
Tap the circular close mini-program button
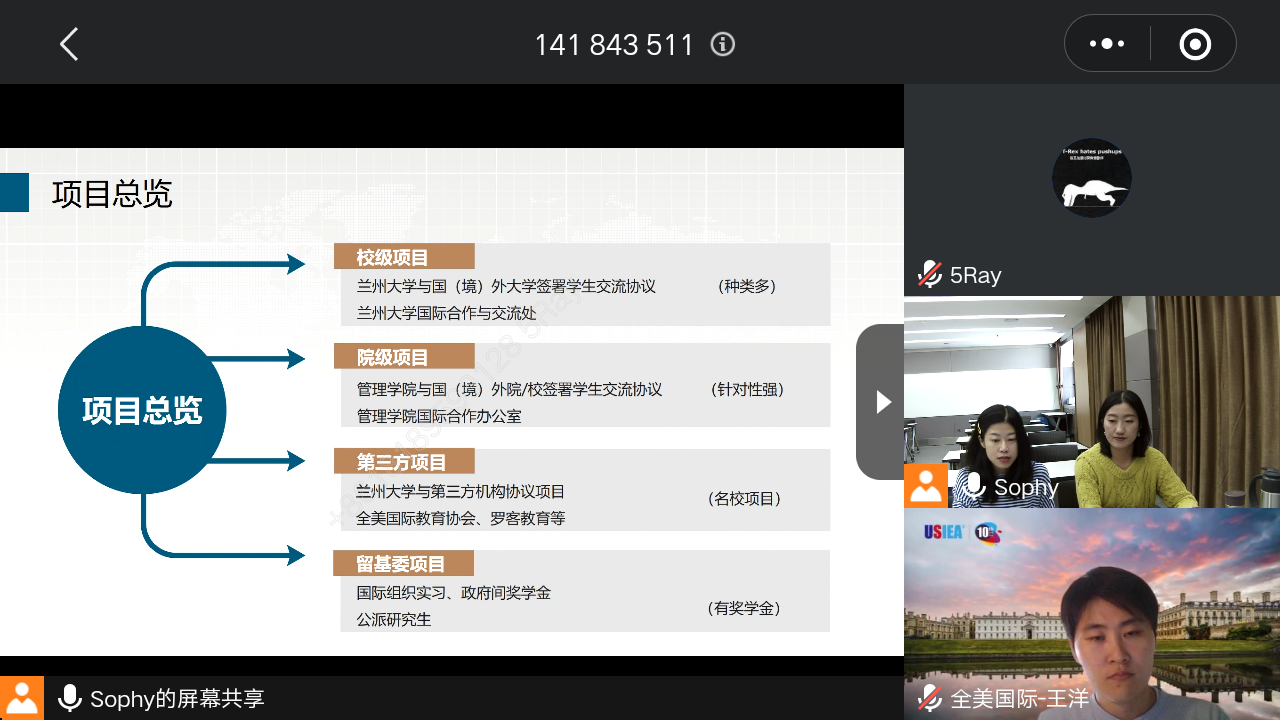tap(1195, 44)
